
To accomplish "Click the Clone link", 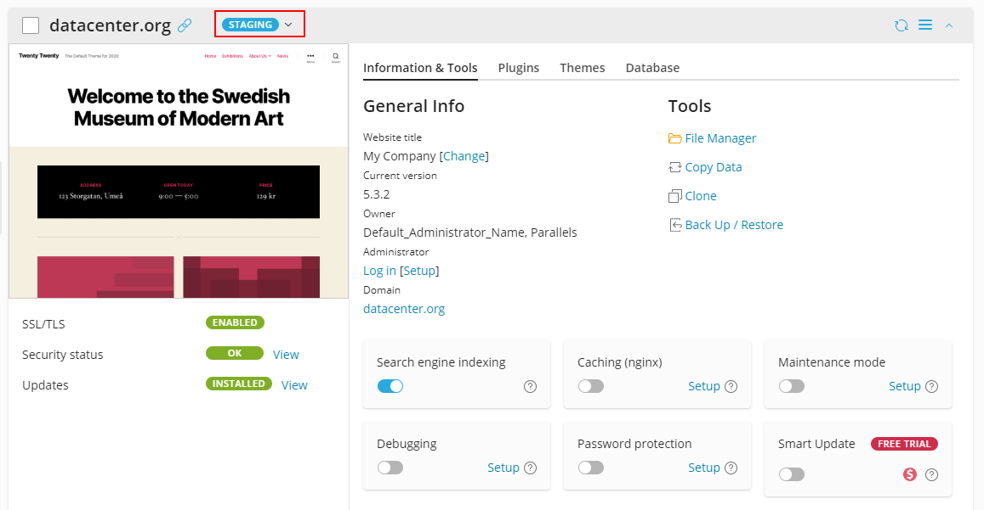I will tap(701, 196).
